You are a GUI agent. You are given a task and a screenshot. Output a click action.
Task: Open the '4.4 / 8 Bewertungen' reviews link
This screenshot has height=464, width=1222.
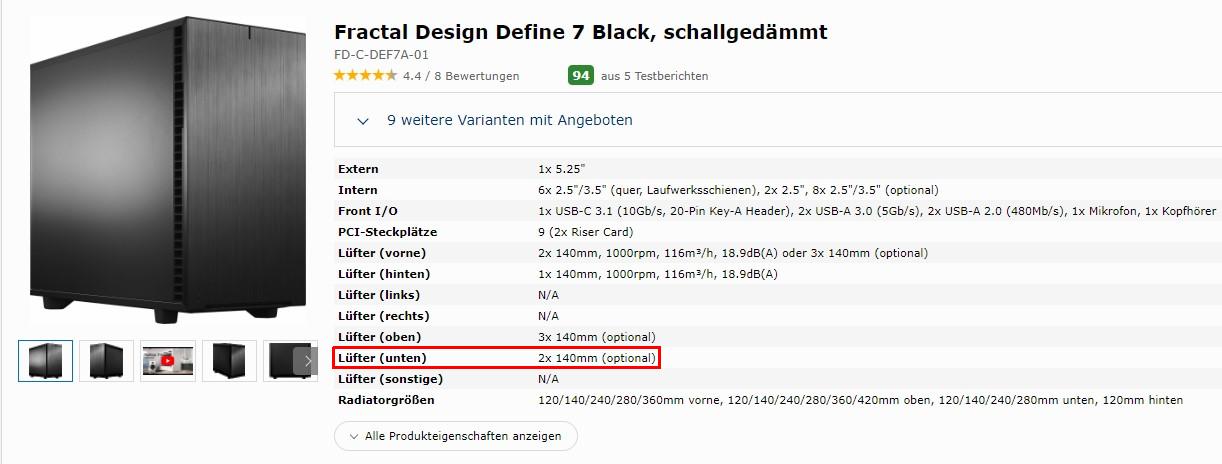point(461,76)
